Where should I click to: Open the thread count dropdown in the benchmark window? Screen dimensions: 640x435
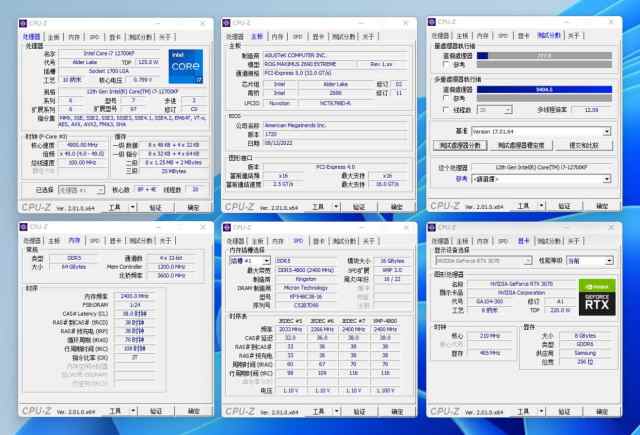(x=494, y=110)
